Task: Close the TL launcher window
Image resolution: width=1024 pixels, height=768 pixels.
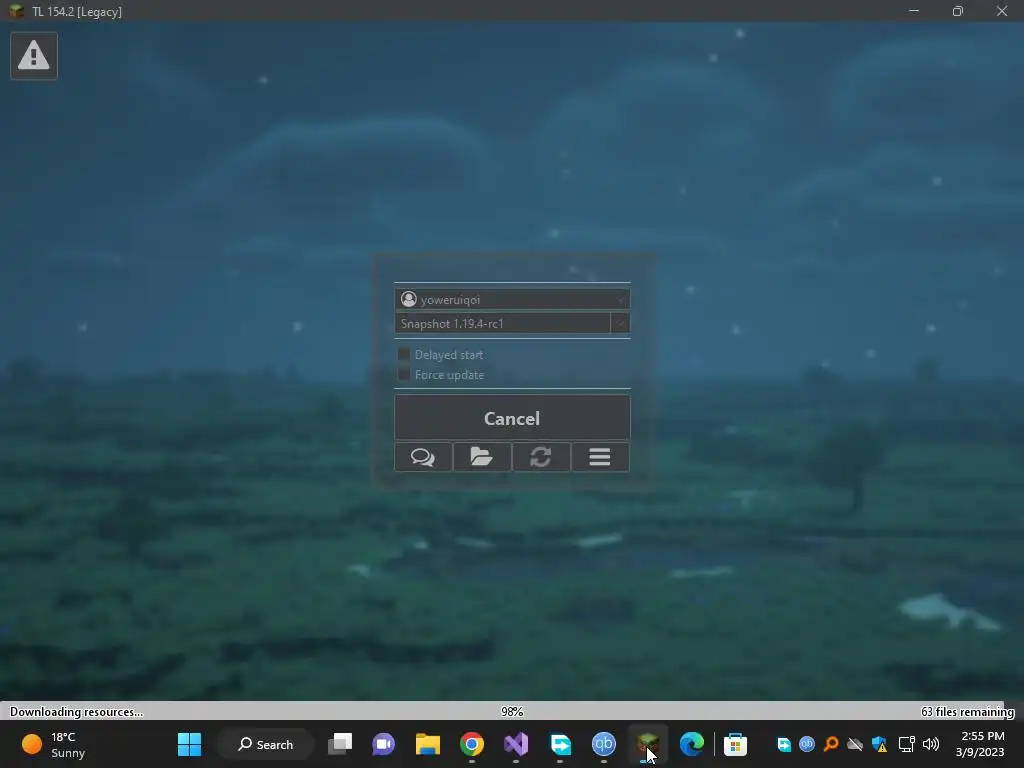Action: point(1002,11)
